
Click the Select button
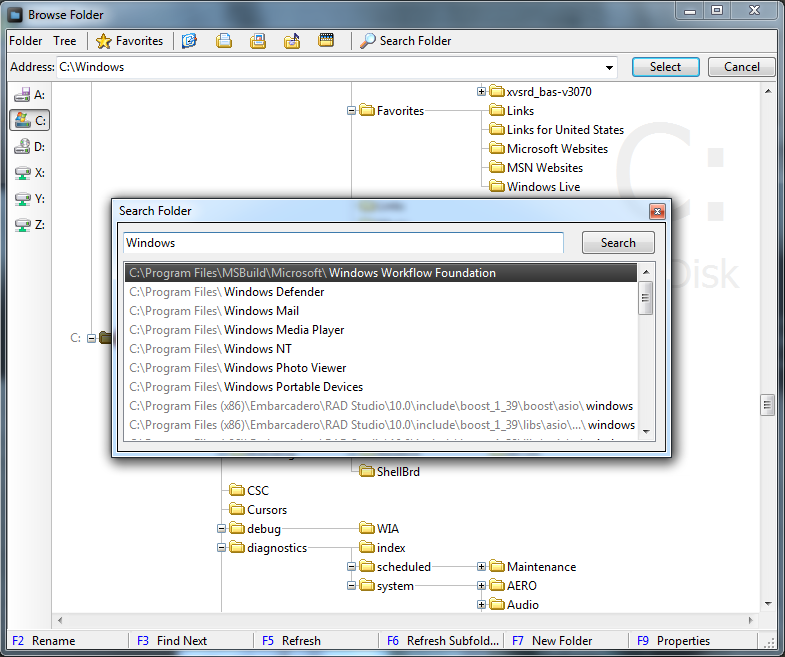(x=665, y=67)
